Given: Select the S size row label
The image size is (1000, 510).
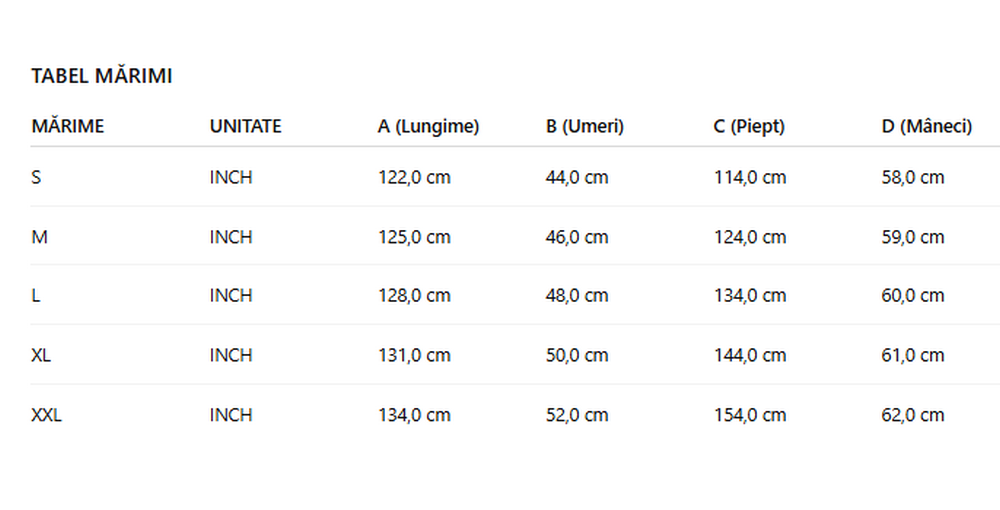Looking at the screenshot, I should pyautogui.click(x=36, y=177).
